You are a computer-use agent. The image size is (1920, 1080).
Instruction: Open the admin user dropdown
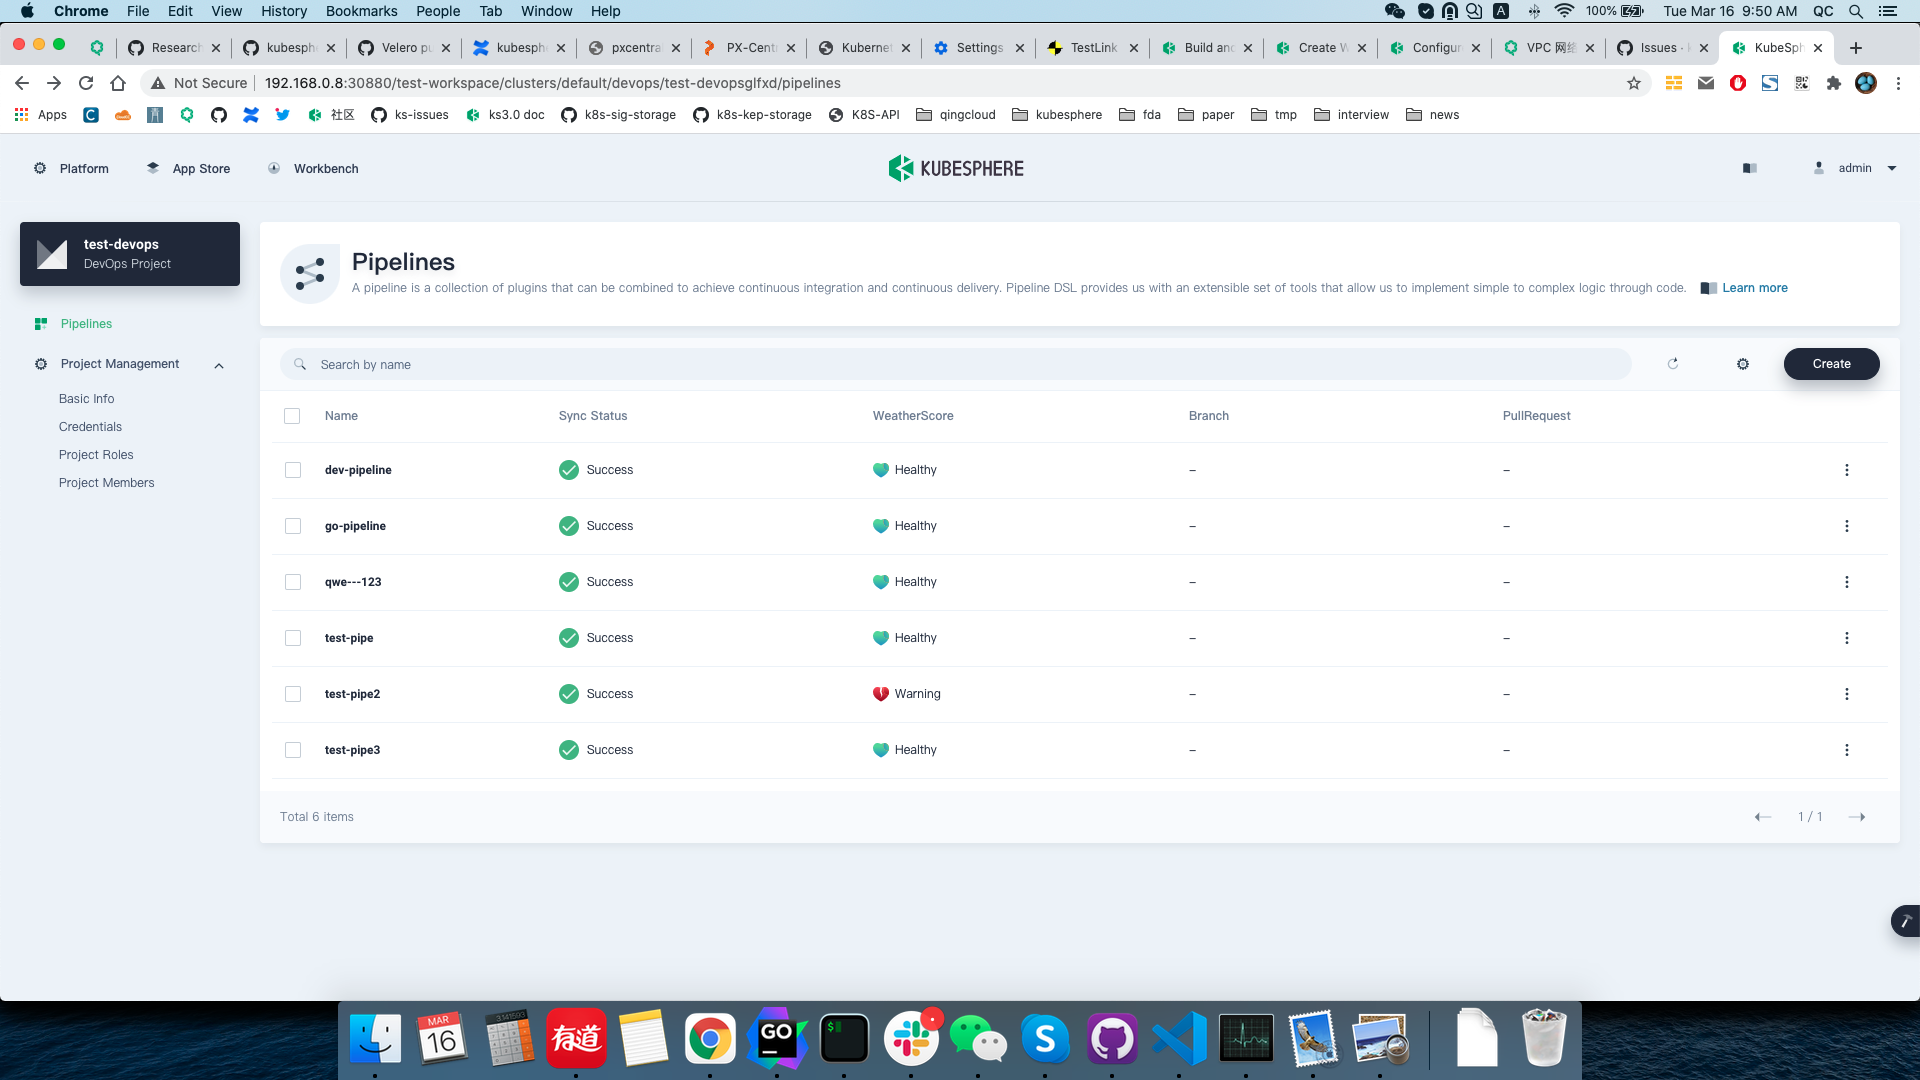pos(1856,168)
